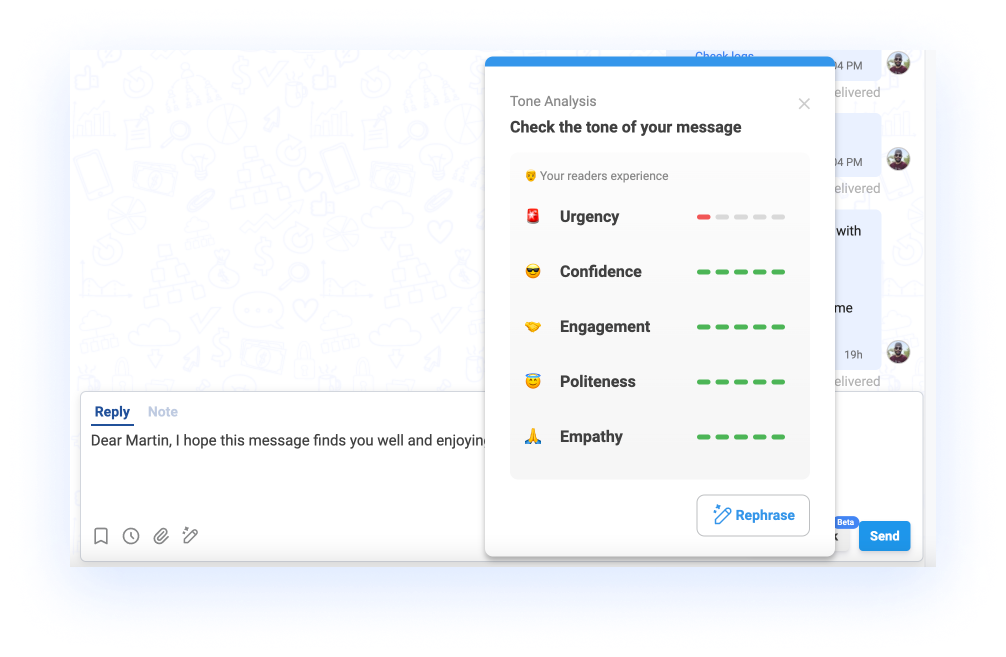Click the top sender avatar
The image size is (1006, 657).
click(898, 63)
